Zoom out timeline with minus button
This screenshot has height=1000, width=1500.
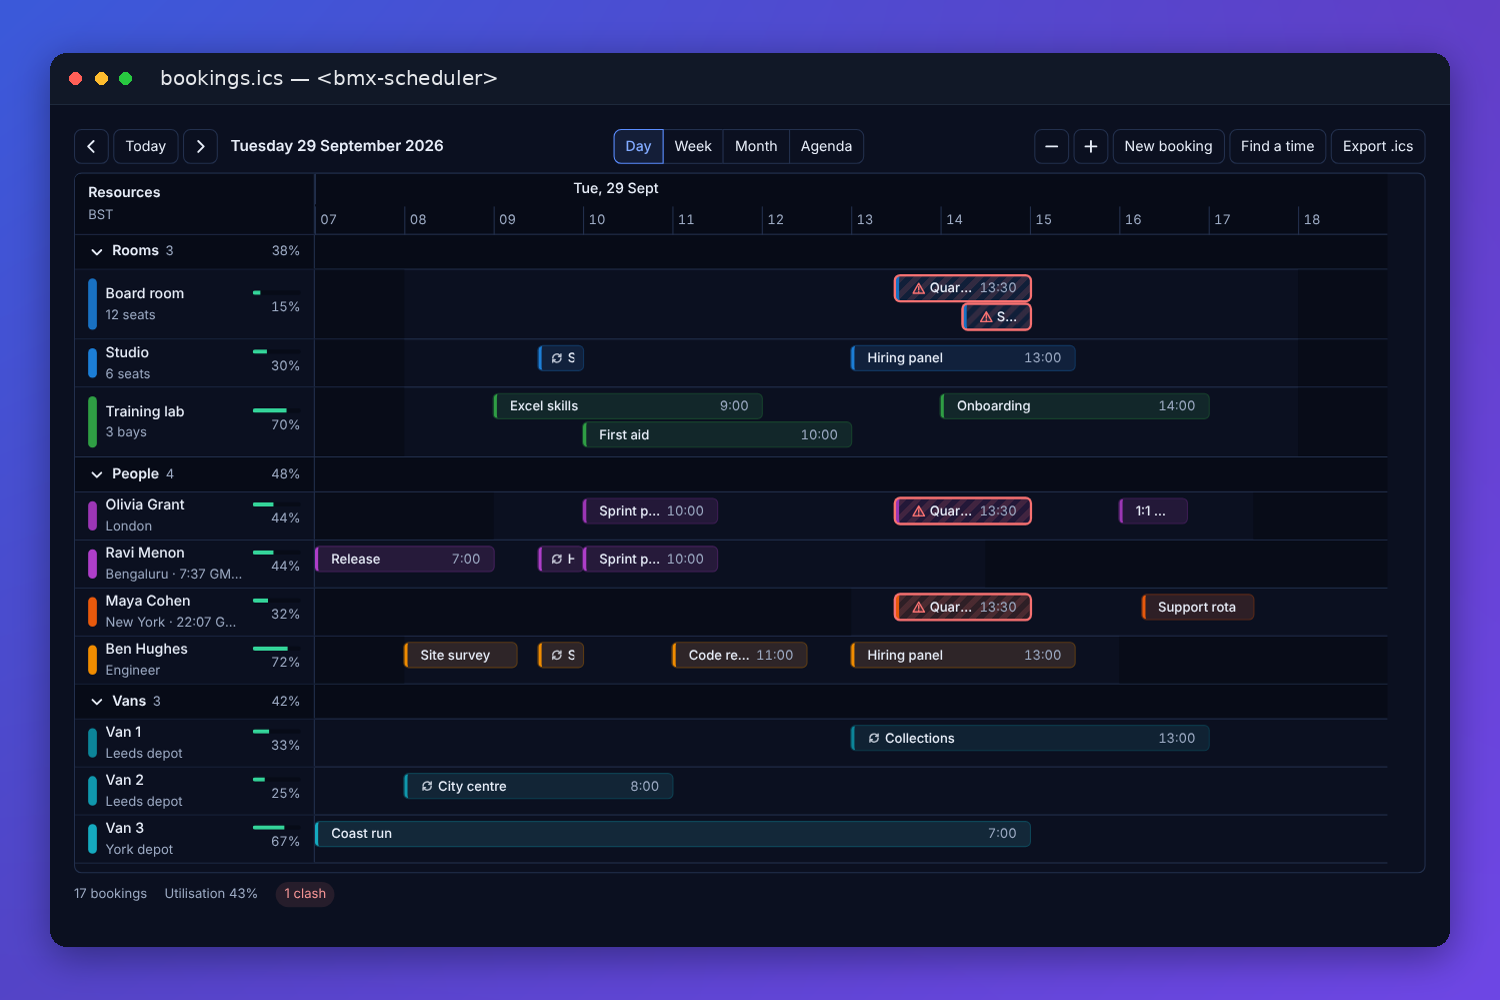click(1051, 146)
